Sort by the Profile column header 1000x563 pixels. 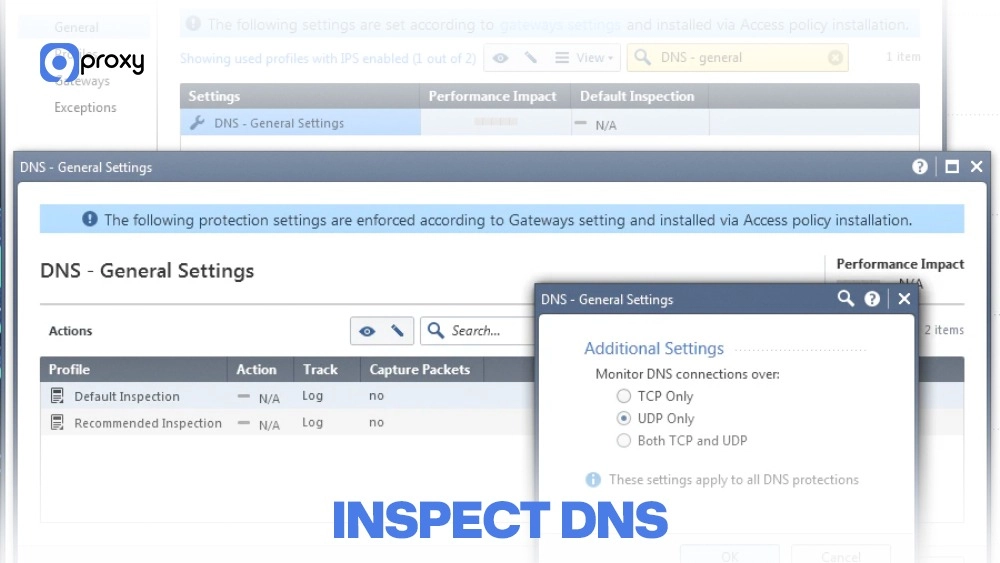tap(133, 369)
